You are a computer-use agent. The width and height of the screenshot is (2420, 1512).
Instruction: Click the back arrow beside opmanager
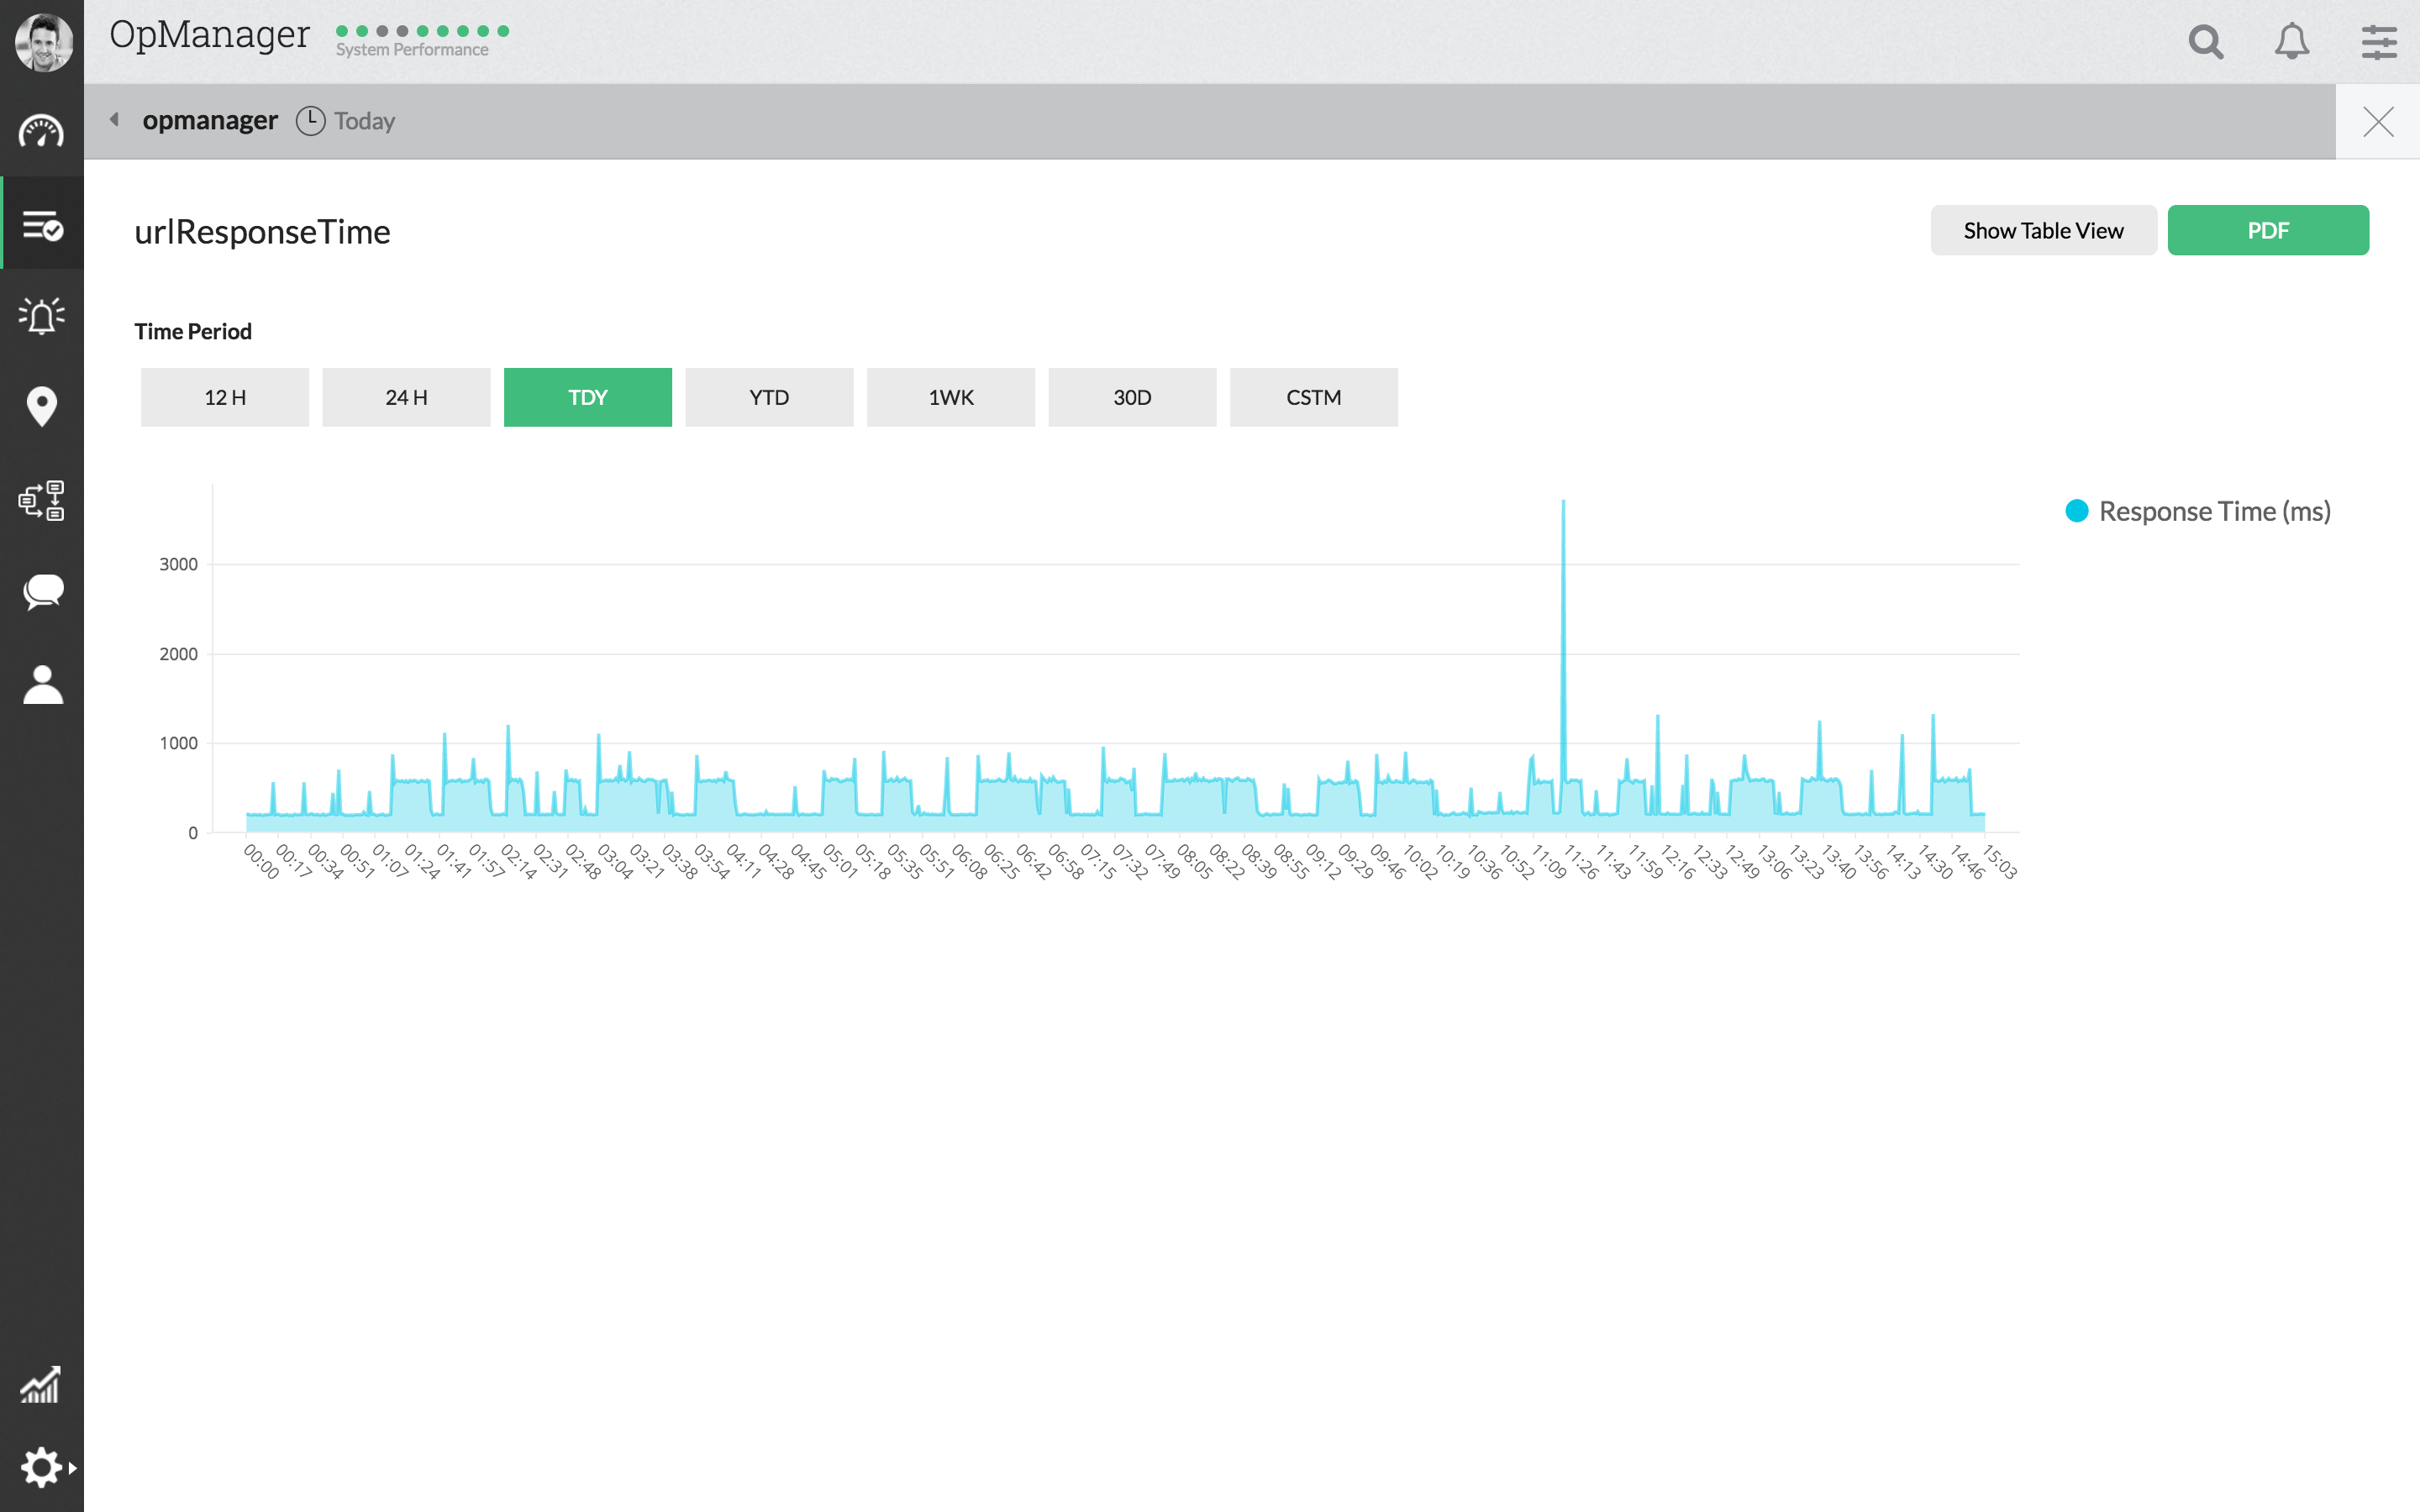(115, 120)
